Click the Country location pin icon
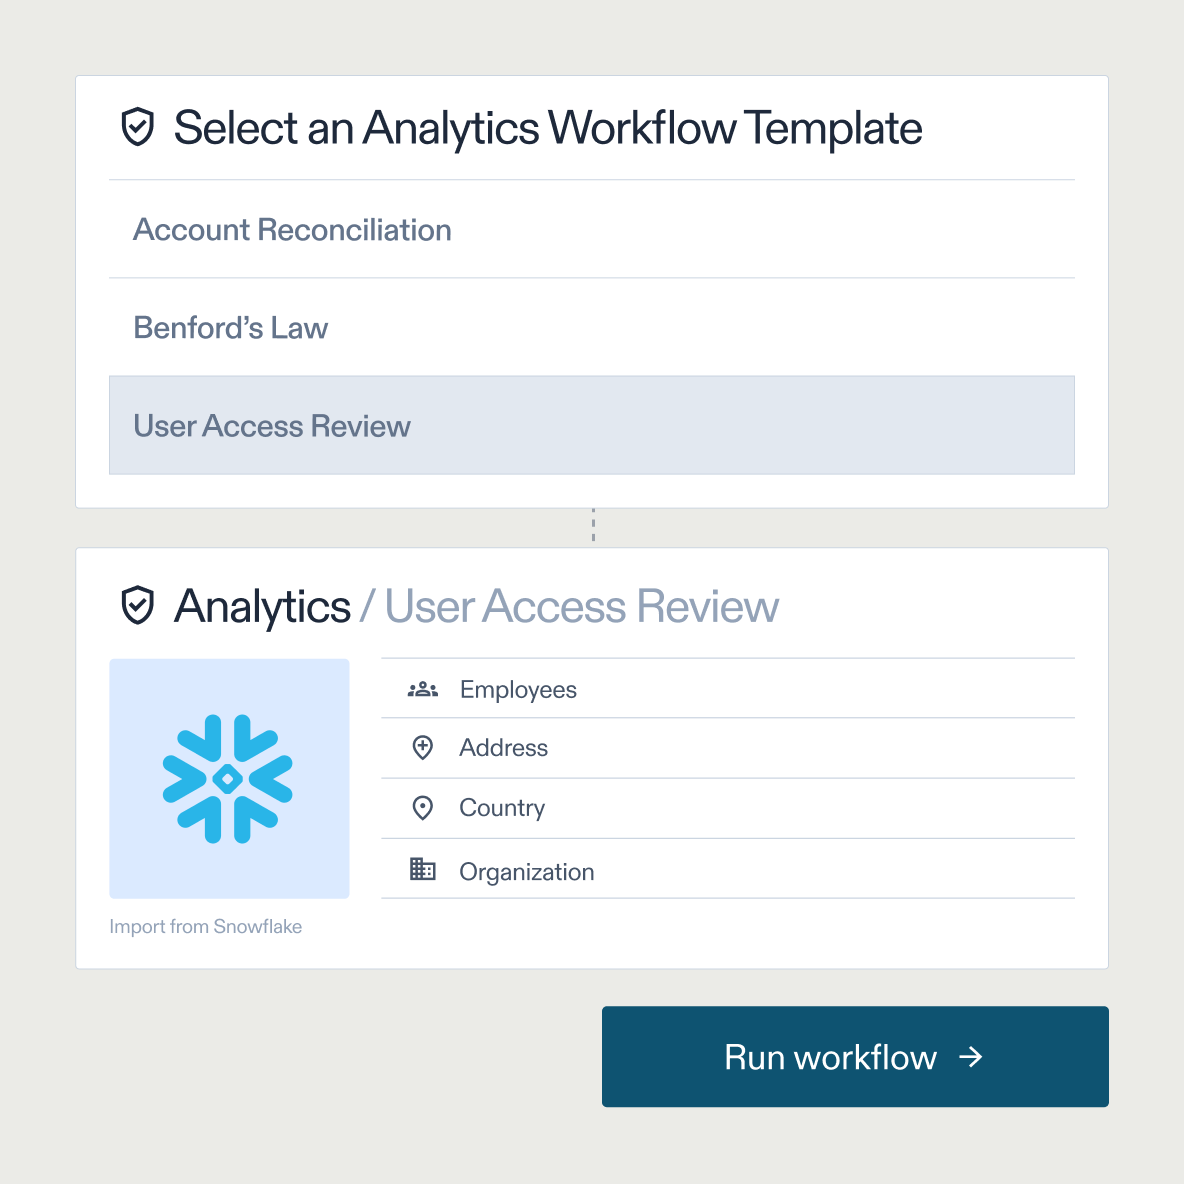Viewport: 1184px width, 1184px height. 423,808
